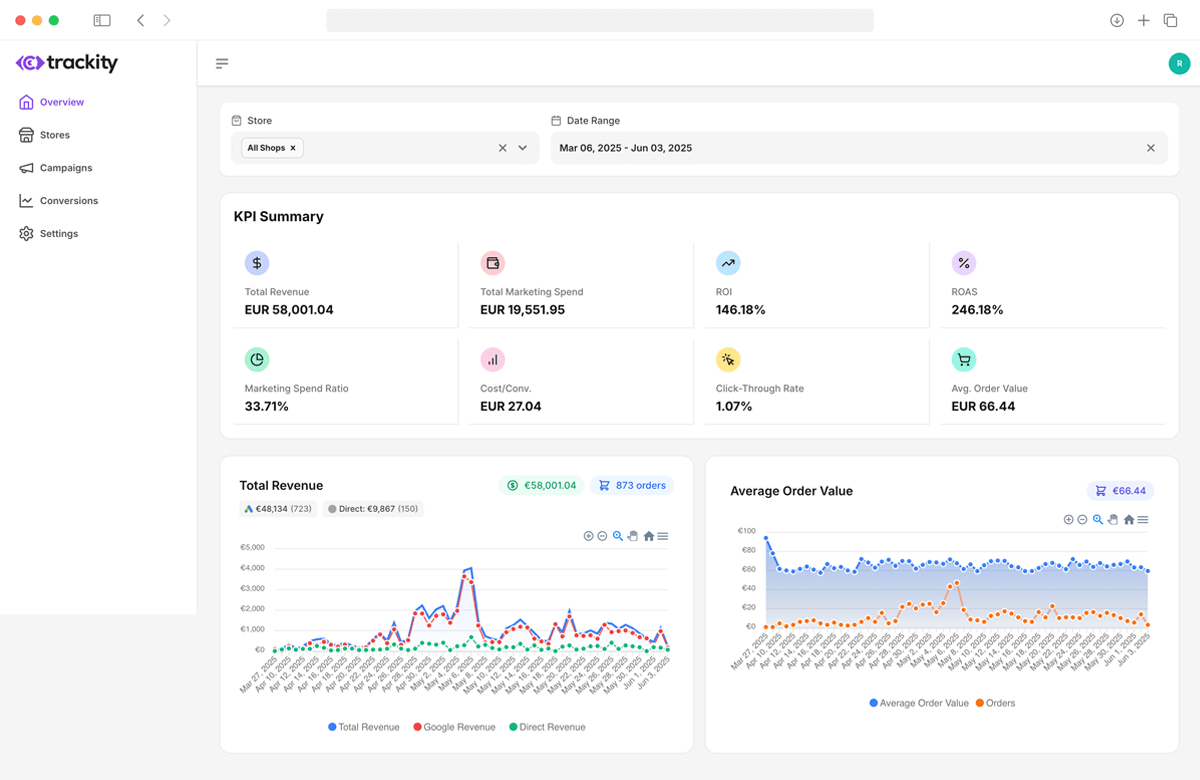This screenshot has width=1200, height=780.
Task: Click the browser address bar
Action: (600, 20)
